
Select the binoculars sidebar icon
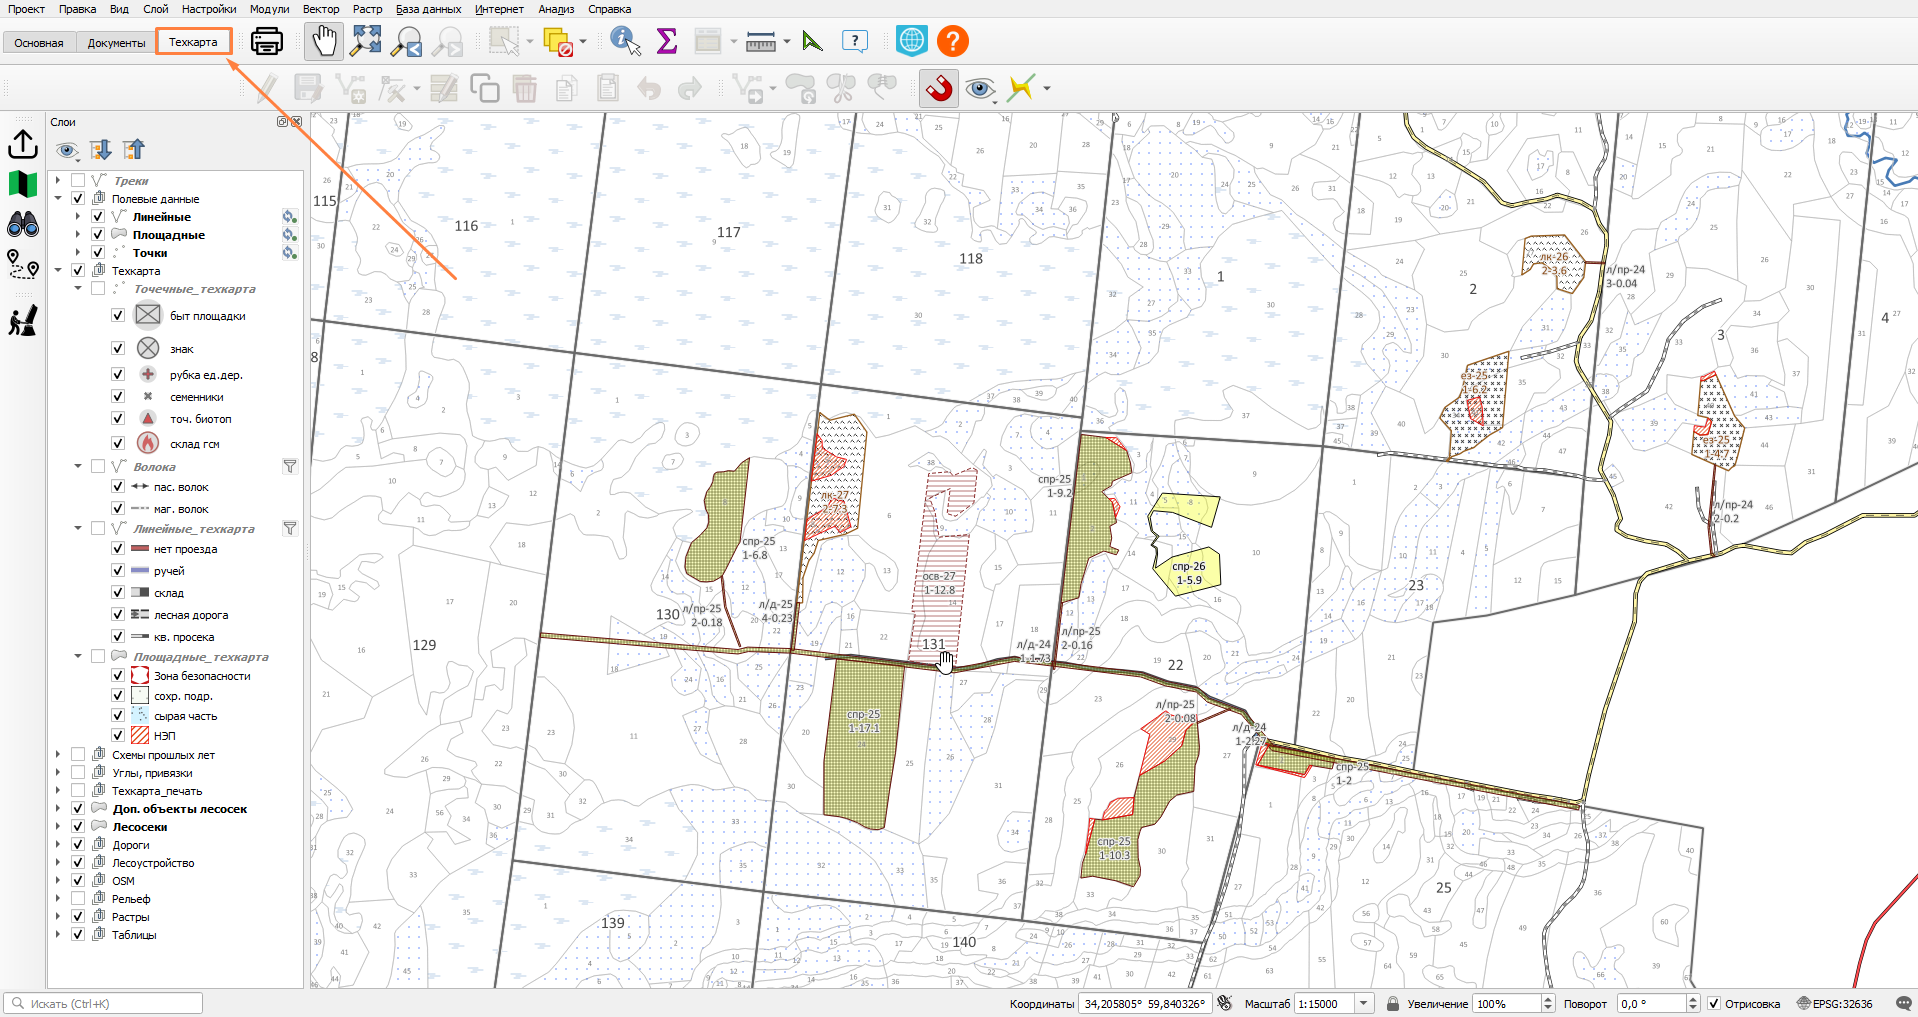(23, 224)
